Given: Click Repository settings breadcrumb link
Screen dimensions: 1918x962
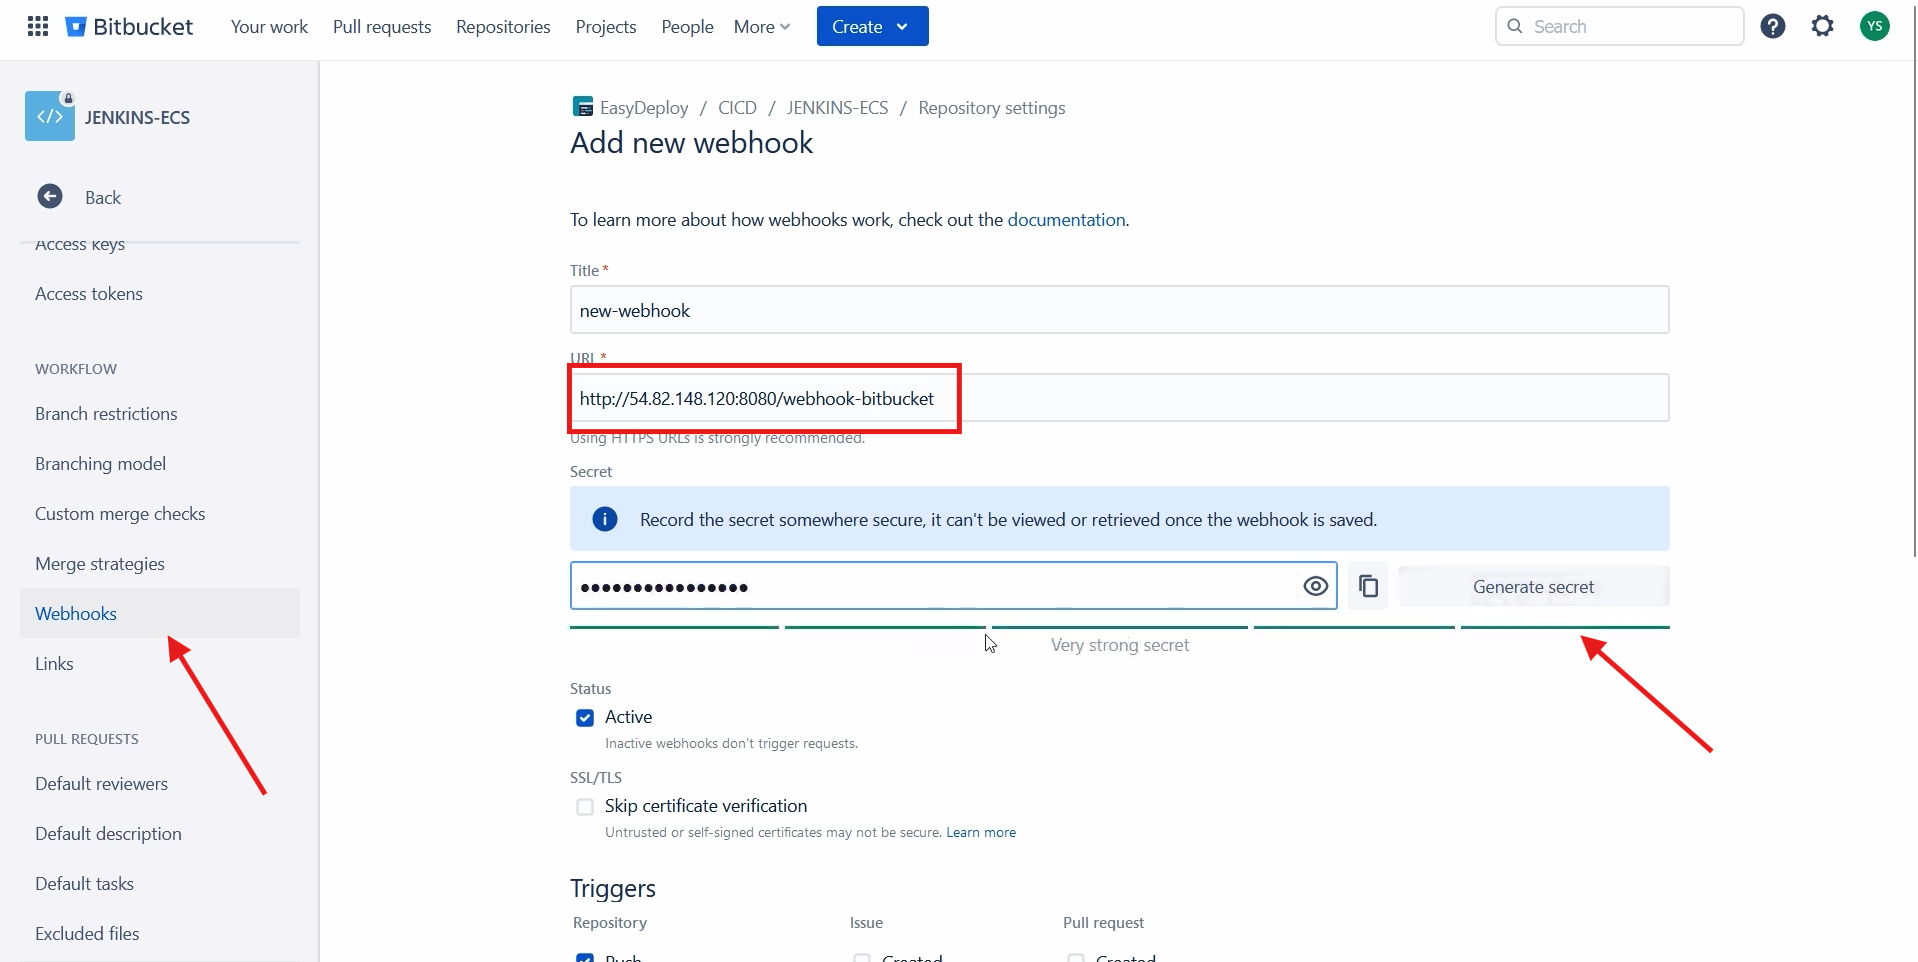Looking at the screenshot, I should 991,108.
